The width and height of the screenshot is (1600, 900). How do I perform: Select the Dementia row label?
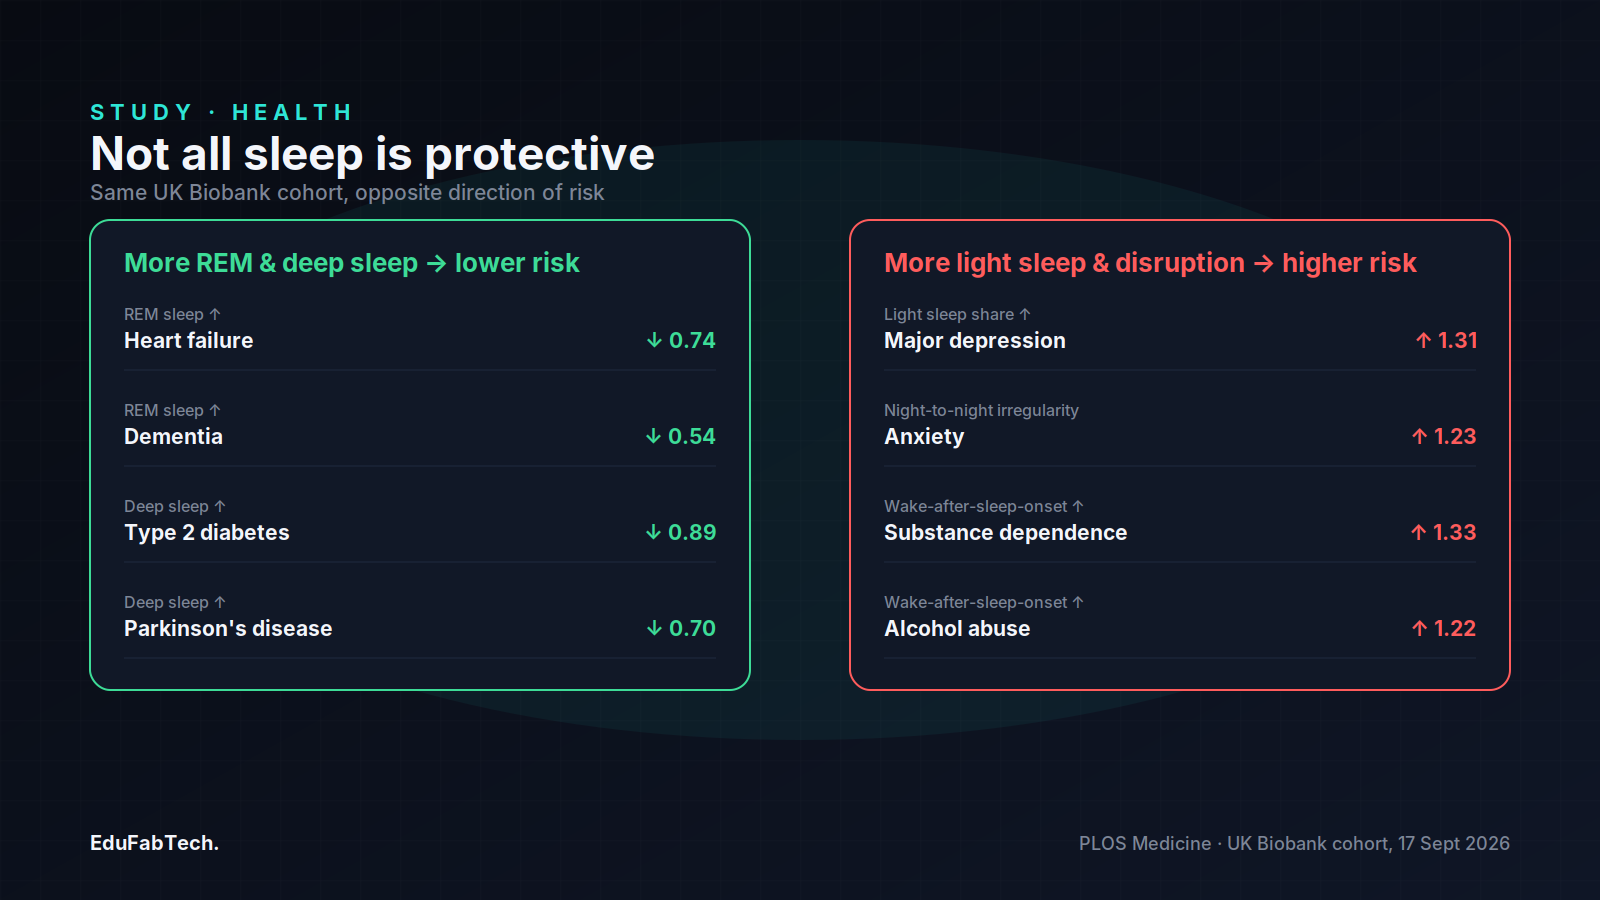pos(173,436)
